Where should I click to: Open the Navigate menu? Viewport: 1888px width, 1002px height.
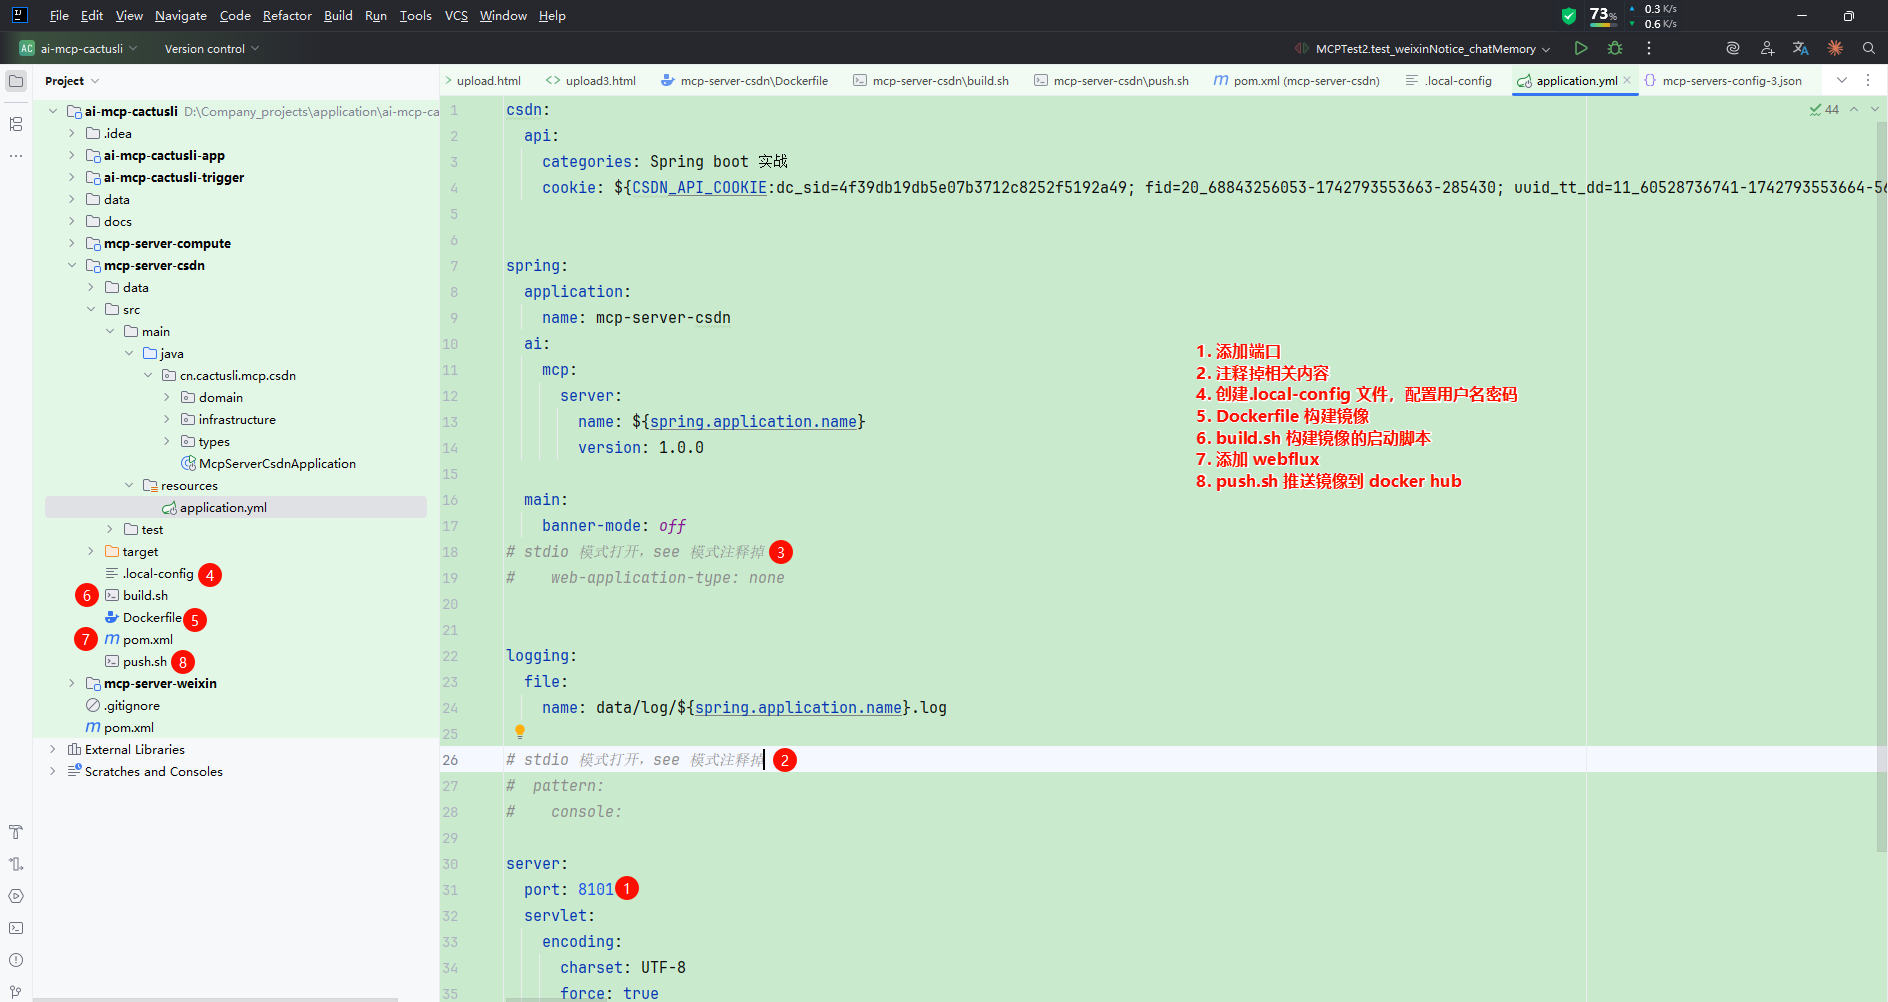click(x=181, y=15)
